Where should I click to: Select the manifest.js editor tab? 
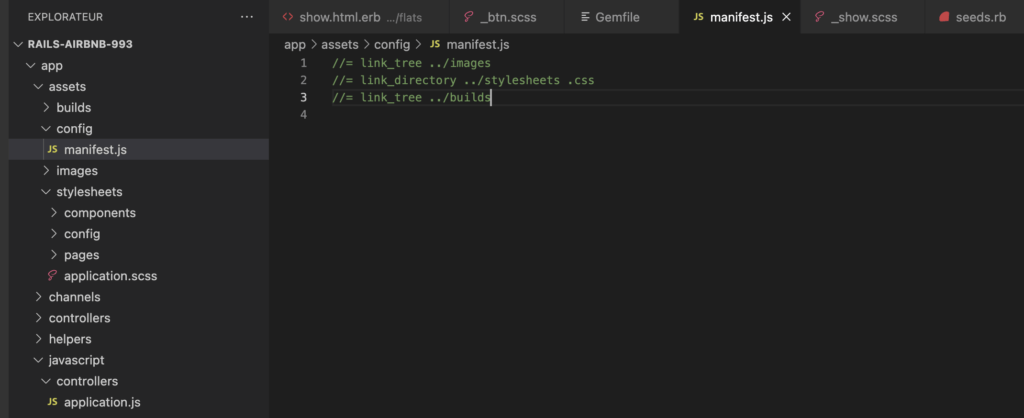739,17
